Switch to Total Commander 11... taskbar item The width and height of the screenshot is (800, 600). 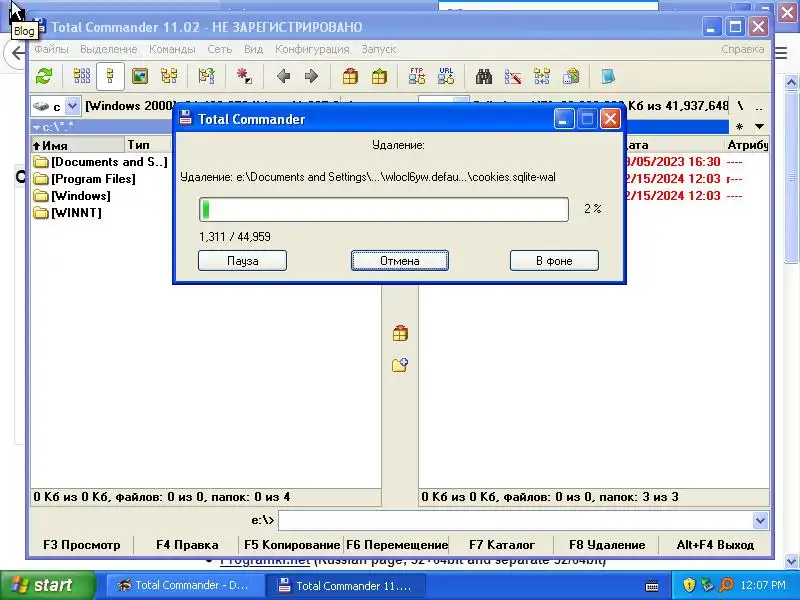pyautogui.click(x=347, y=585)
